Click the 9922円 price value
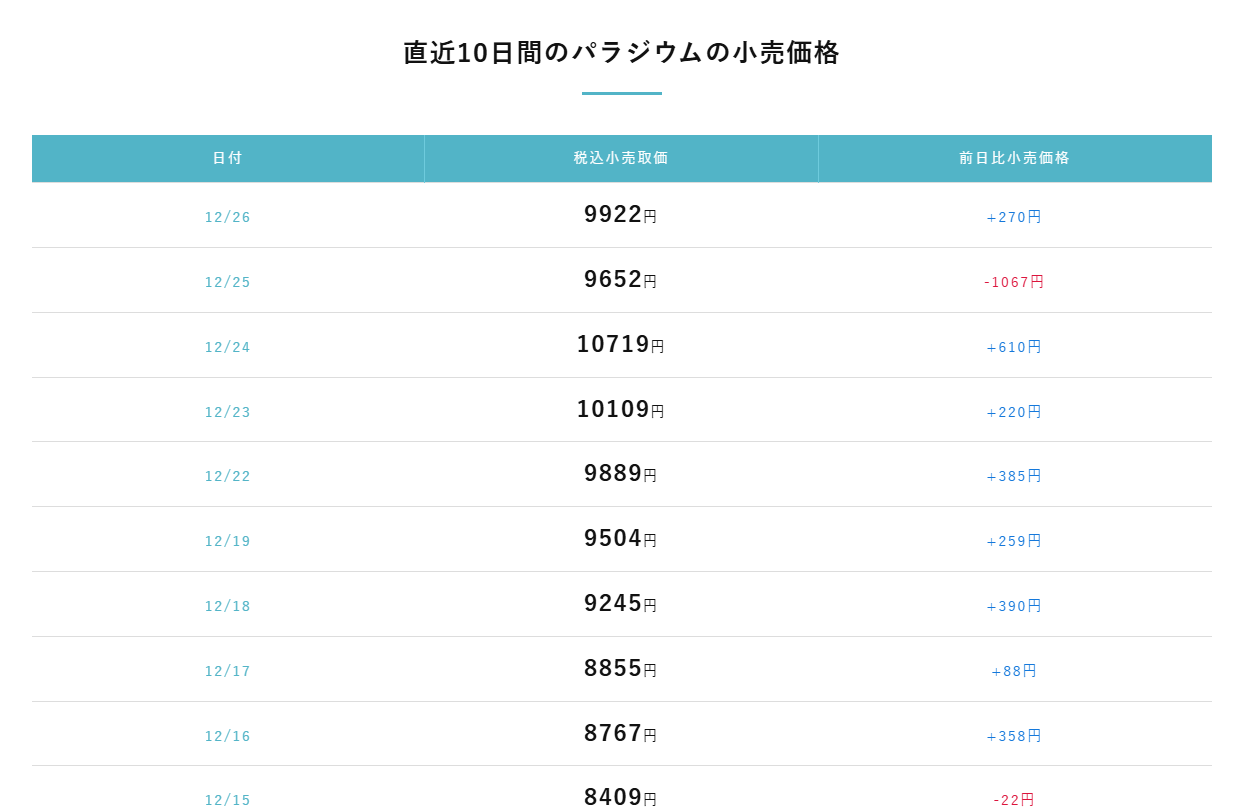 pos(620,214)
